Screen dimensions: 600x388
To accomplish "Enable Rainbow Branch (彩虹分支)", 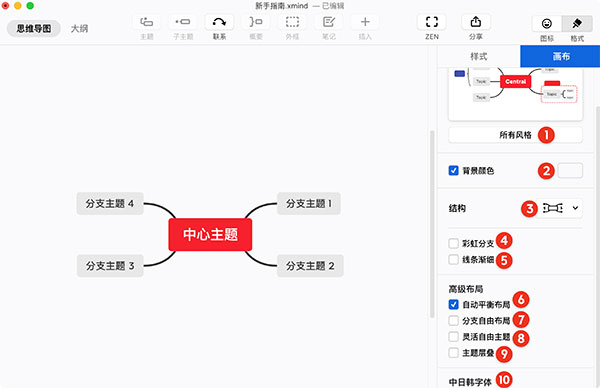I will tap(453, 243).
